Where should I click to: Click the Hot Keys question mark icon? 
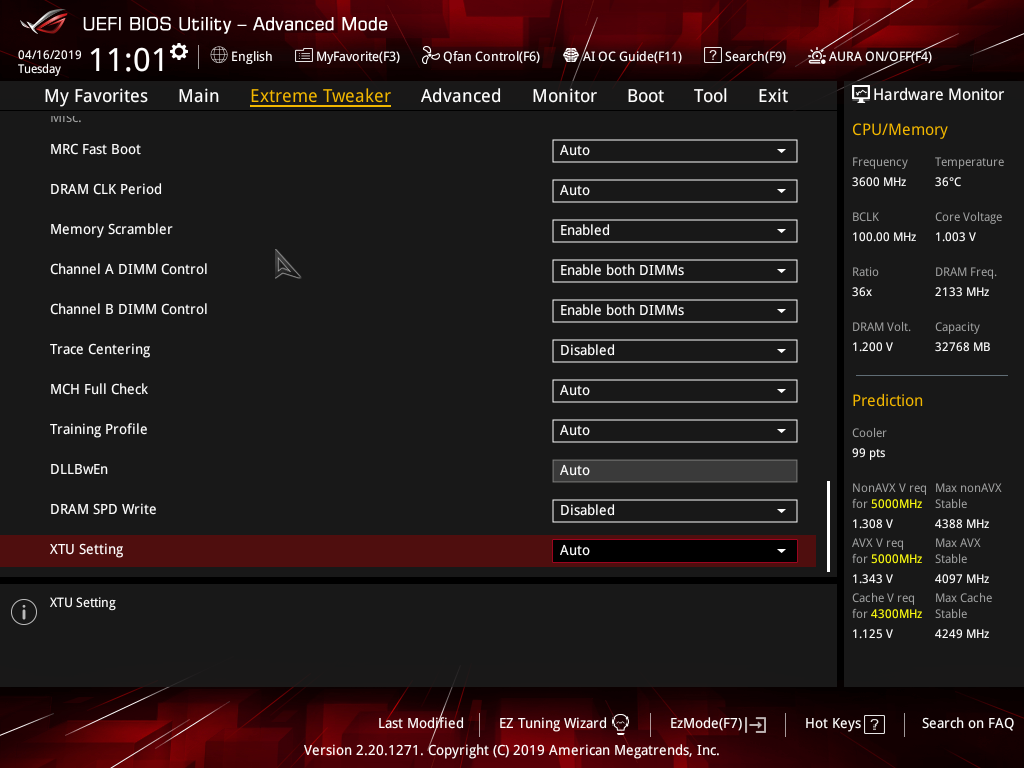(x=874, y=724)
